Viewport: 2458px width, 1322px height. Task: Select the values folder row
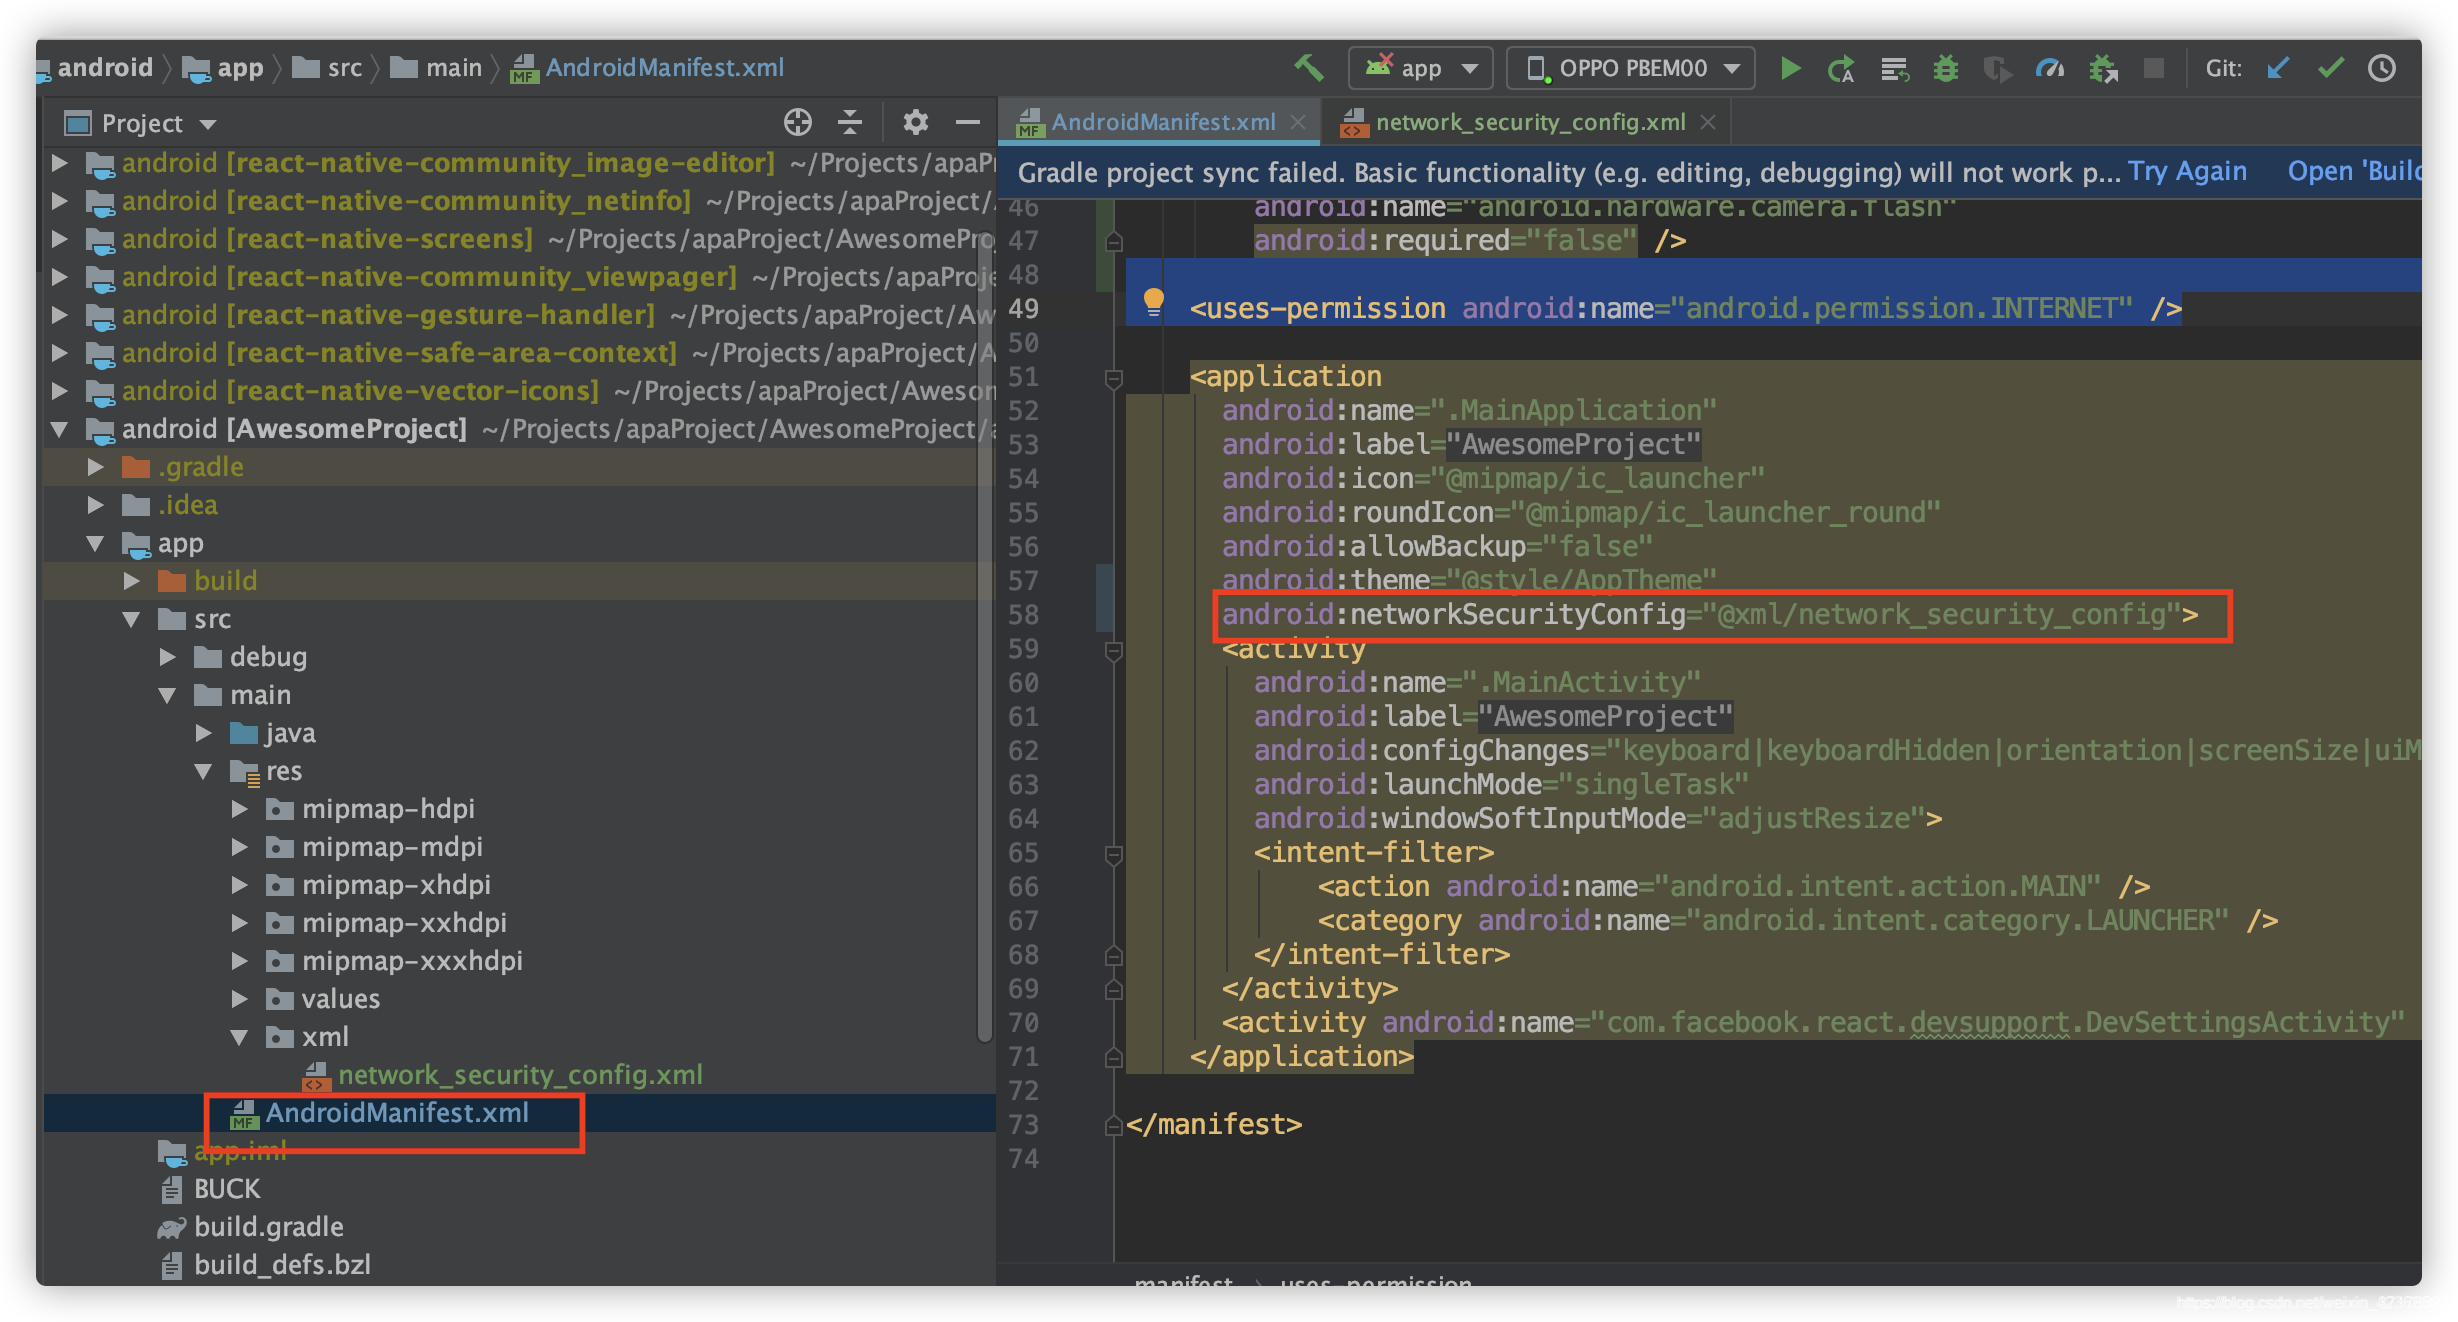pyautogui.click(x=520, y=999)
